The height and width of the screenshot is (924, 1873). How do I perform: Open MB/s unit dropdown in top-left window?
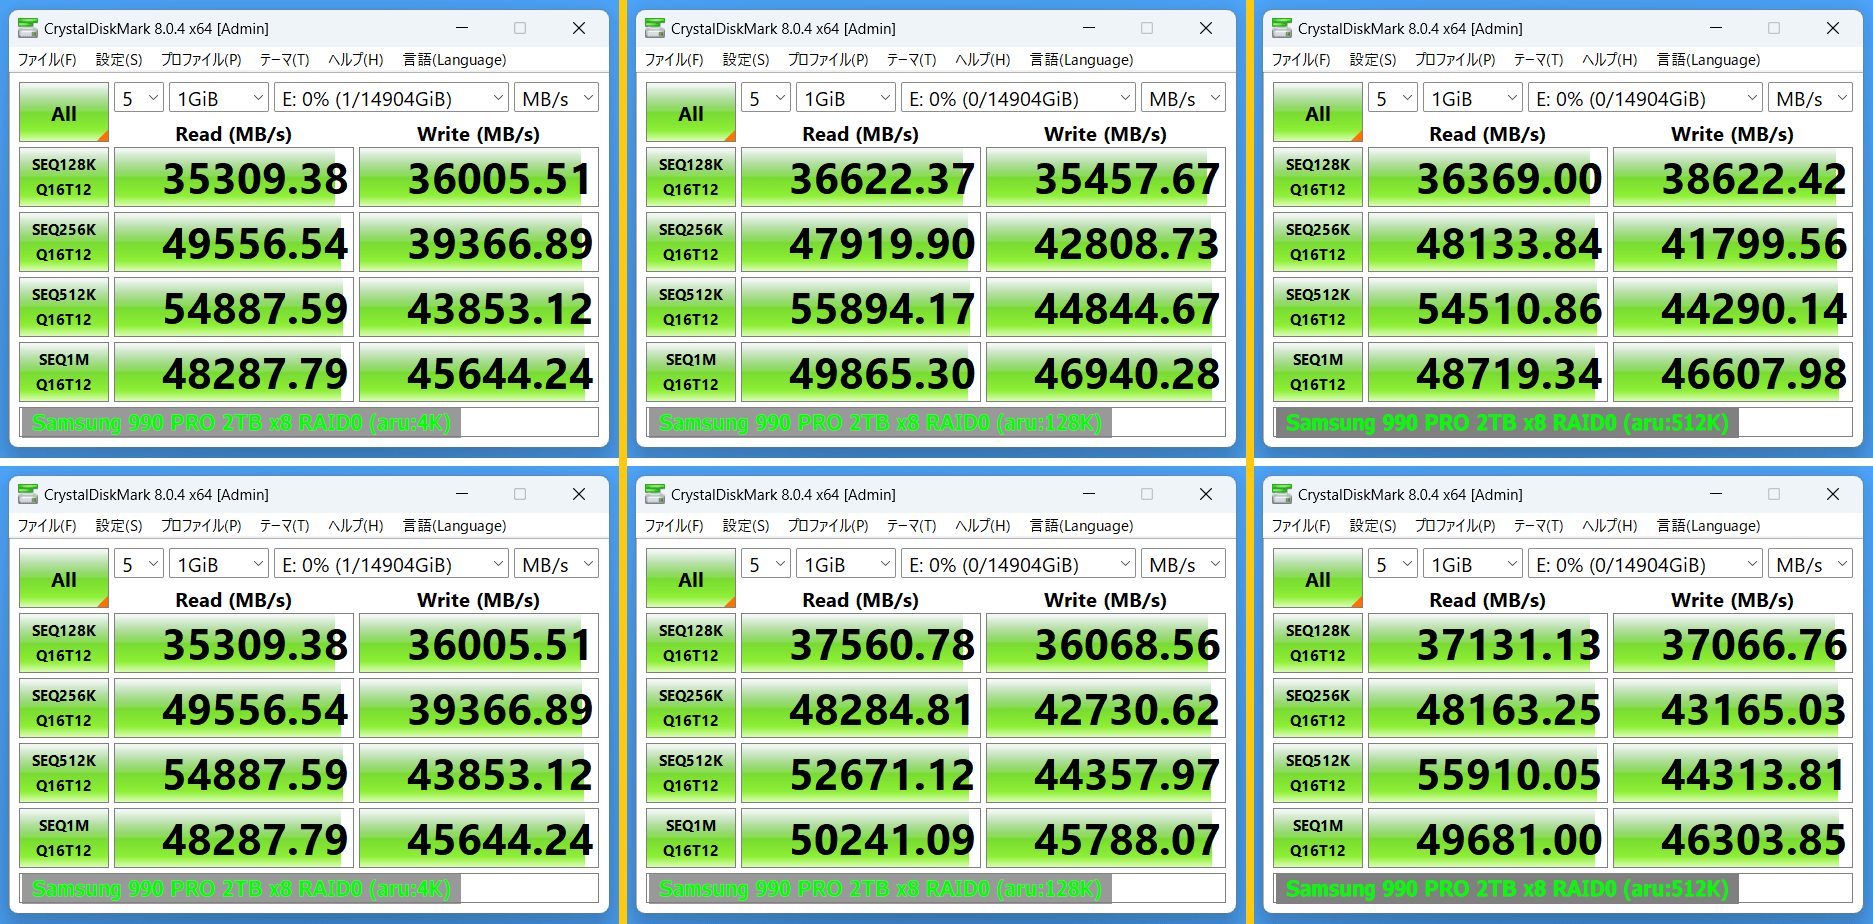[x=557, y=98]
